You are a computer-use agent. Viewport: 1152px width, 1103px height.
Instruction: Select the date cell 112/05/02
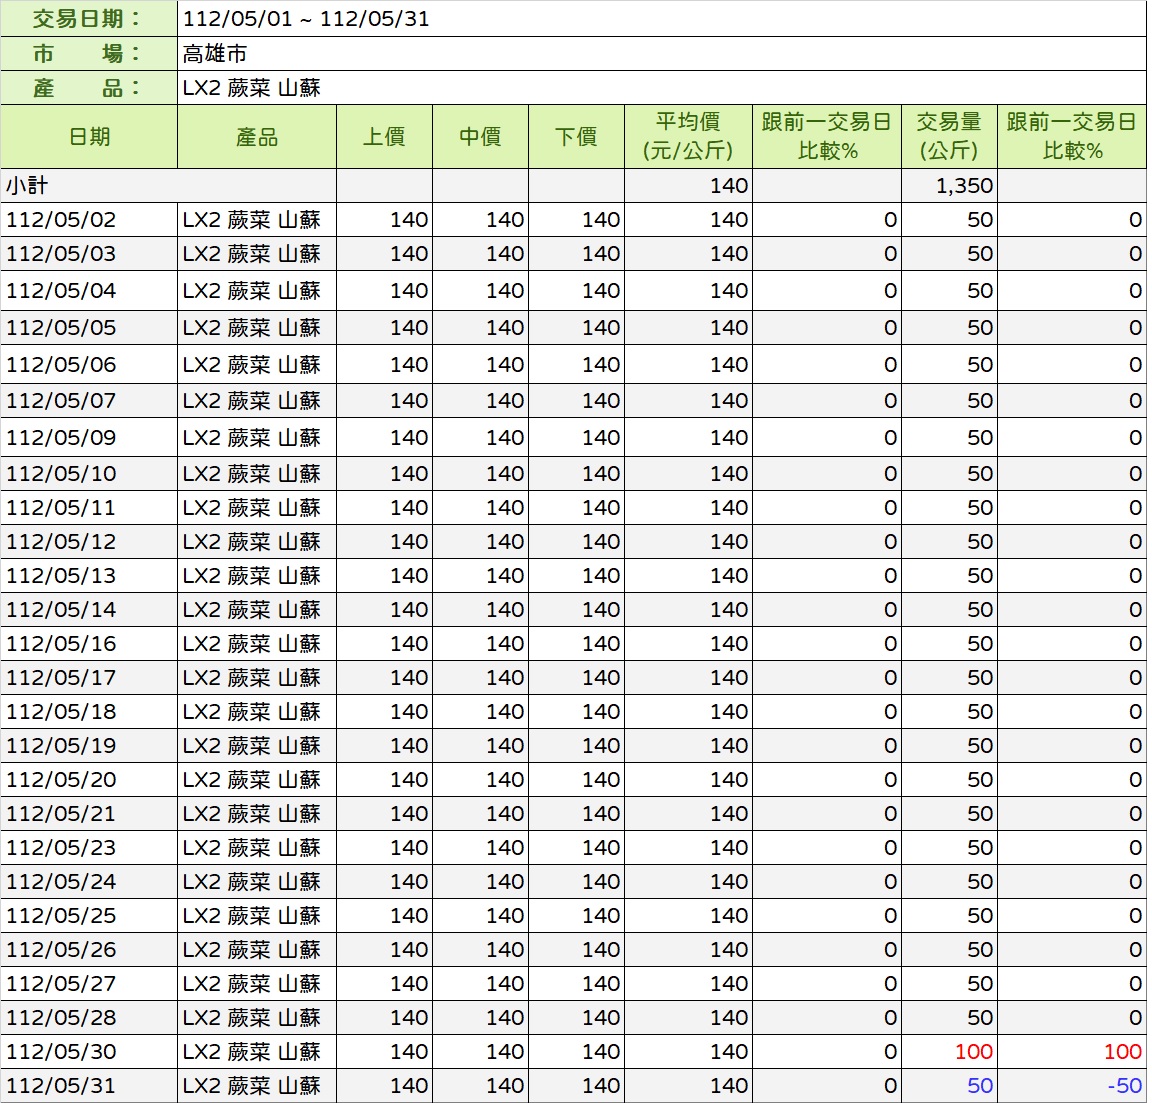click(x=61, y=220)
